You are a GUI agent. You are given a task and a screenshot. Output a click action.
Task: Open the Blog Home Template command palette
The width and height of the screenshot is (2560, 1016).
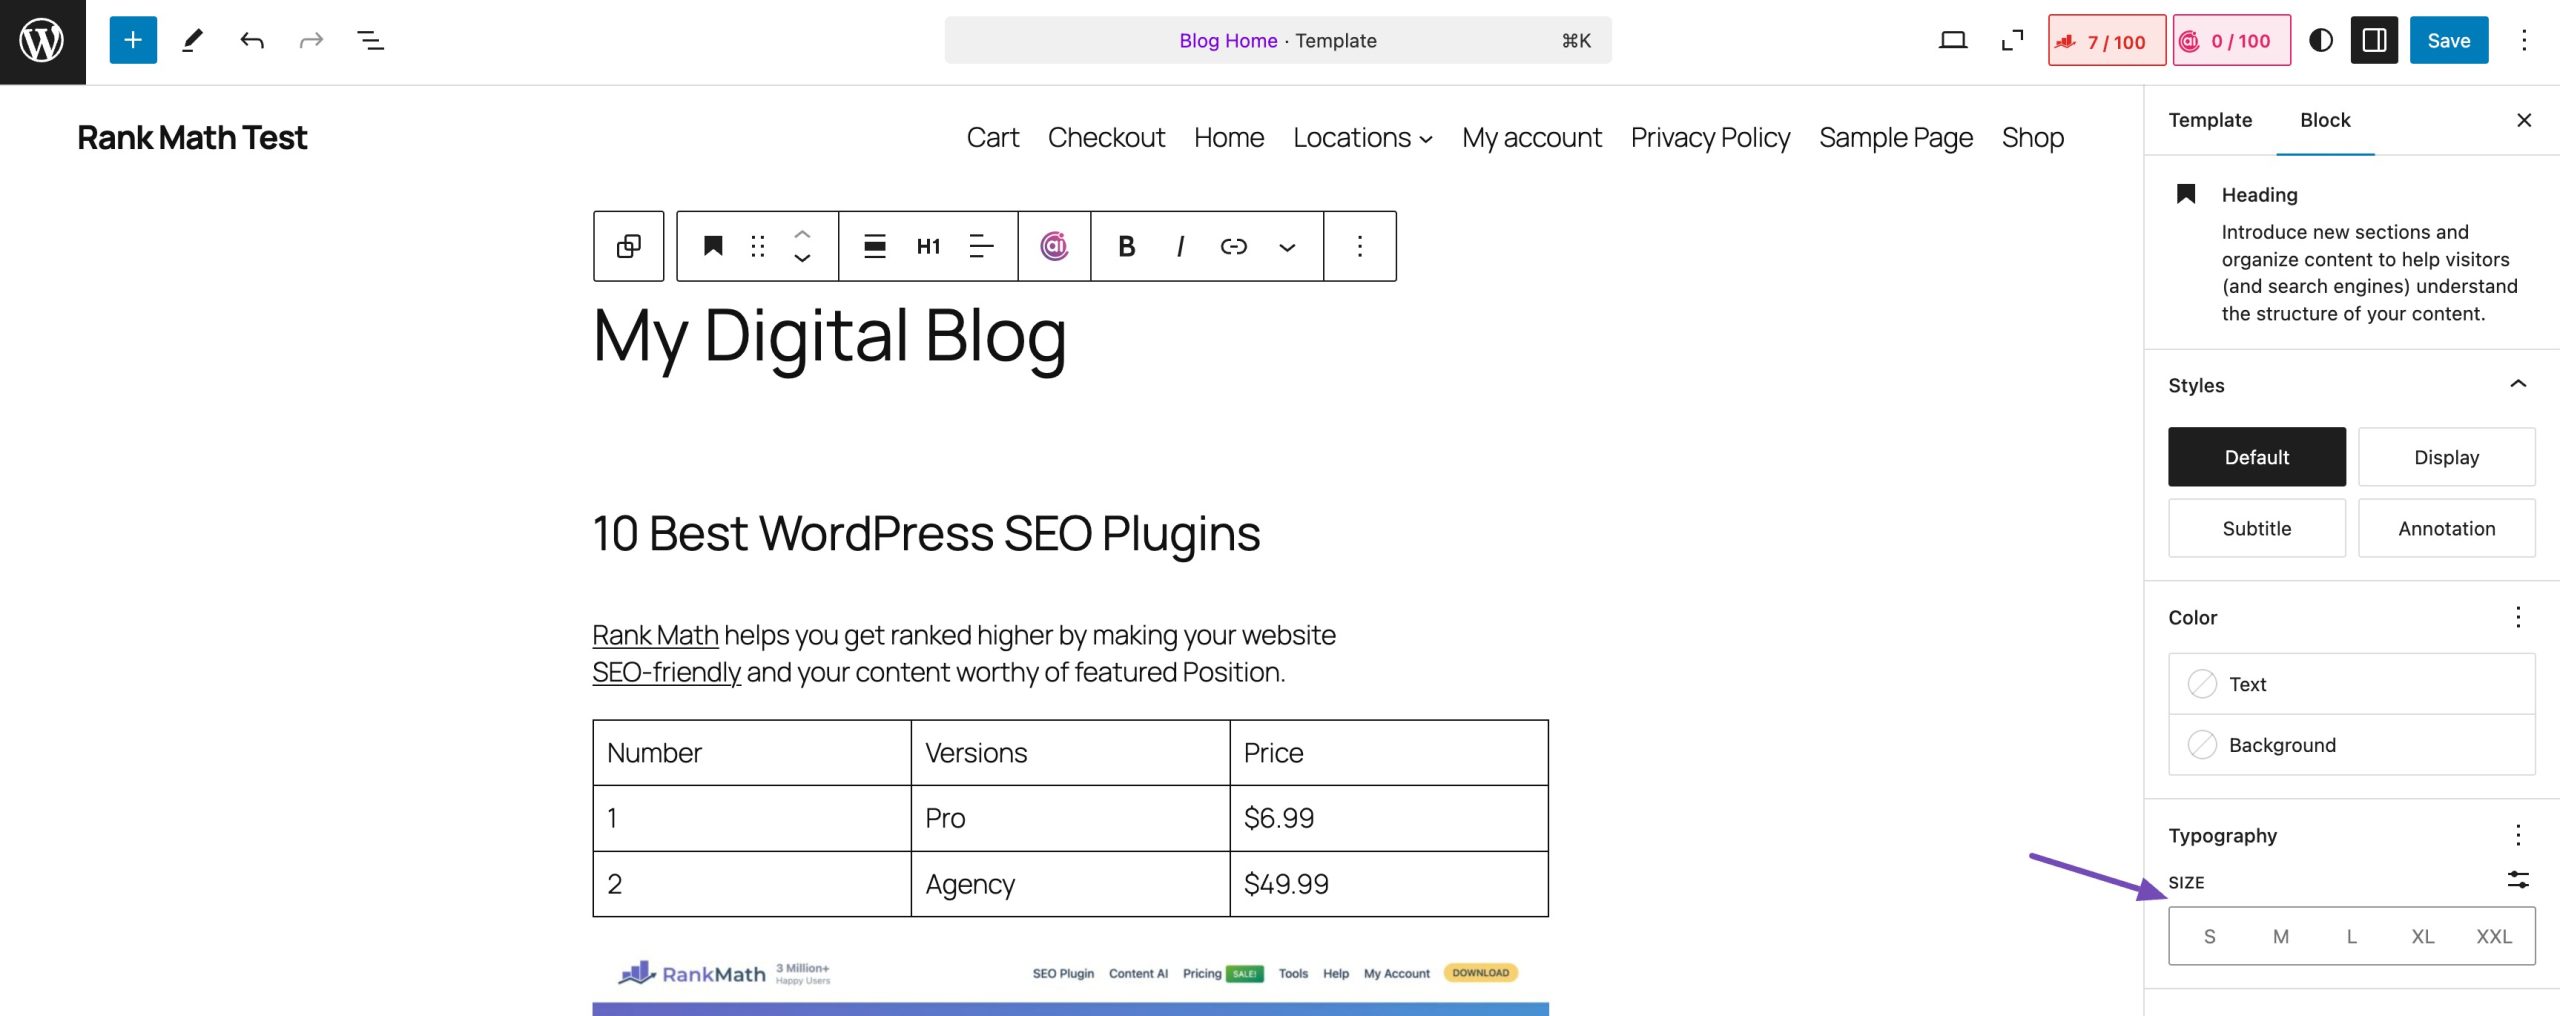[x=1278, y=41]
